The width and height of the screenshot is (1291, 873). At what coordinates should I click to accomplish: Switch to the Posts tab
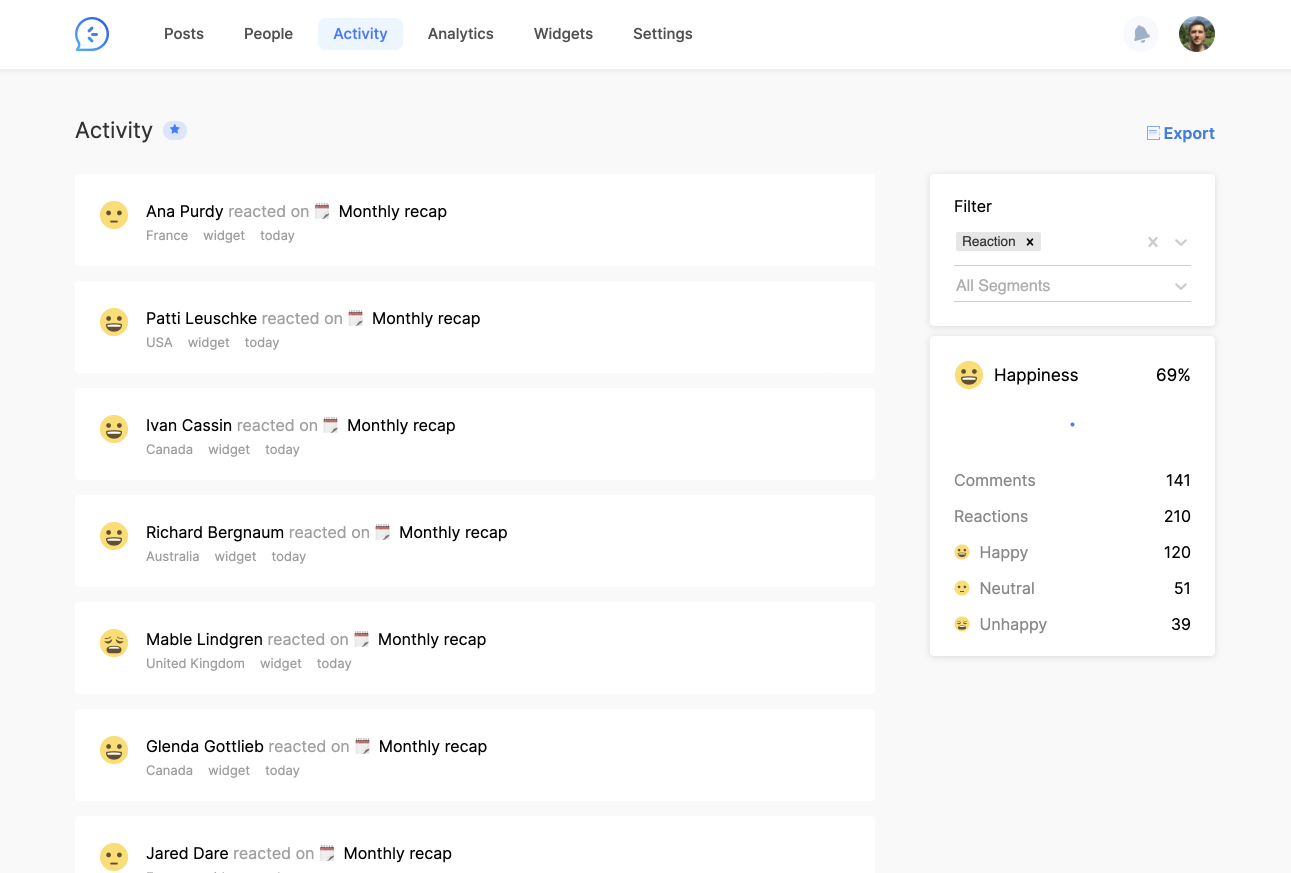(184, 34)
